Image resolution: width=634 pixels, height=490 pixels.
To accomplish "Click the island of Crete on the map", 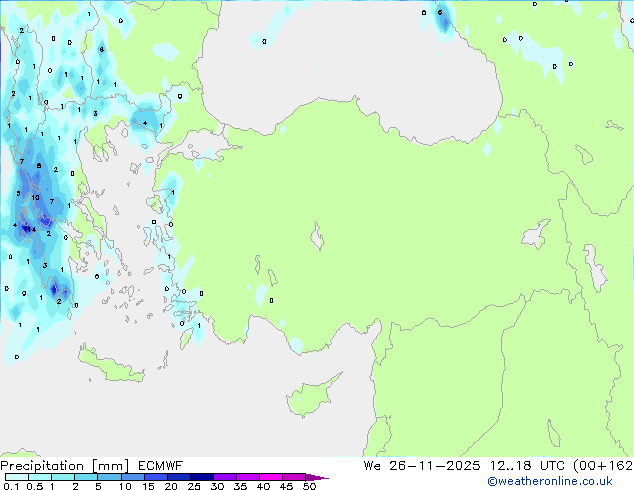I will (111, 365).
